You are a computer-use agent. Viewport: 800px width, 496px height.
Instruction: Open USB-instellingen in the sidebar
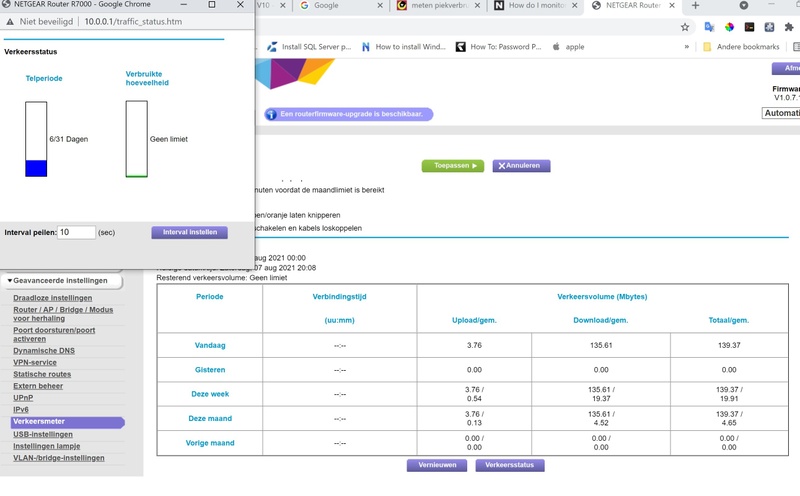pos(43,435)
